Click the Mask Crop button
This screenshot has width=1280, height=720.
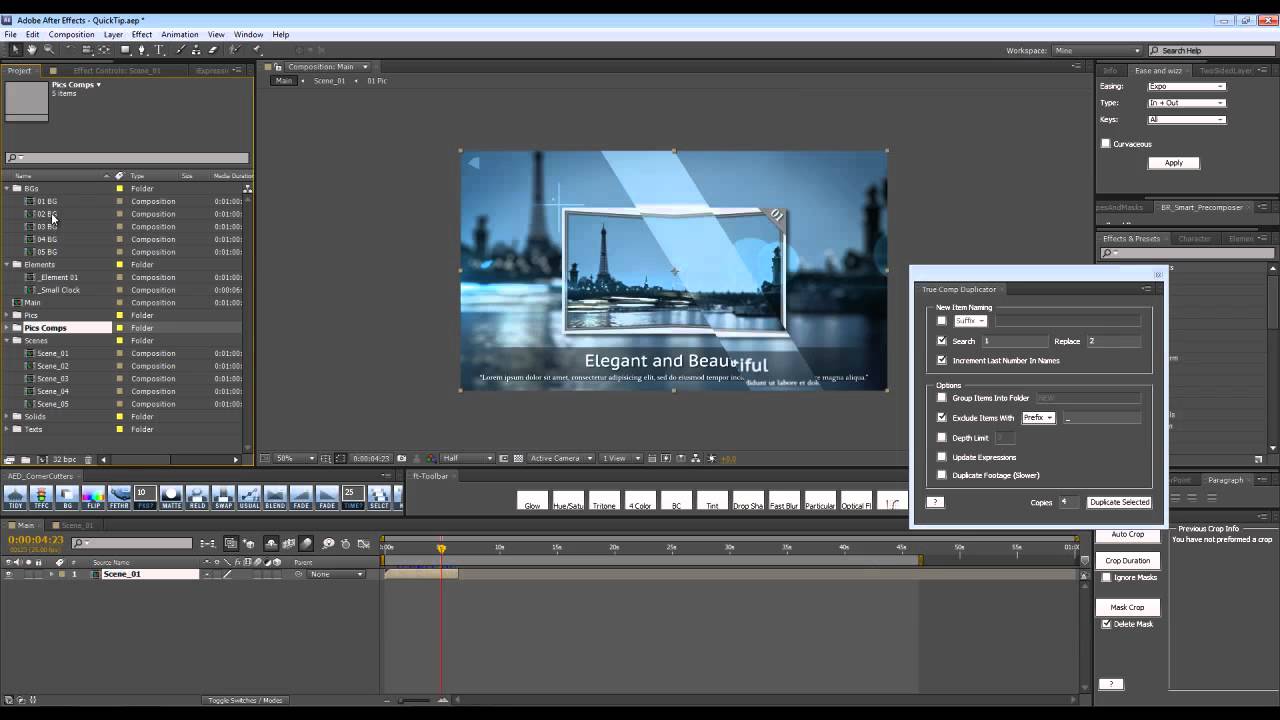pos(1127,607)
